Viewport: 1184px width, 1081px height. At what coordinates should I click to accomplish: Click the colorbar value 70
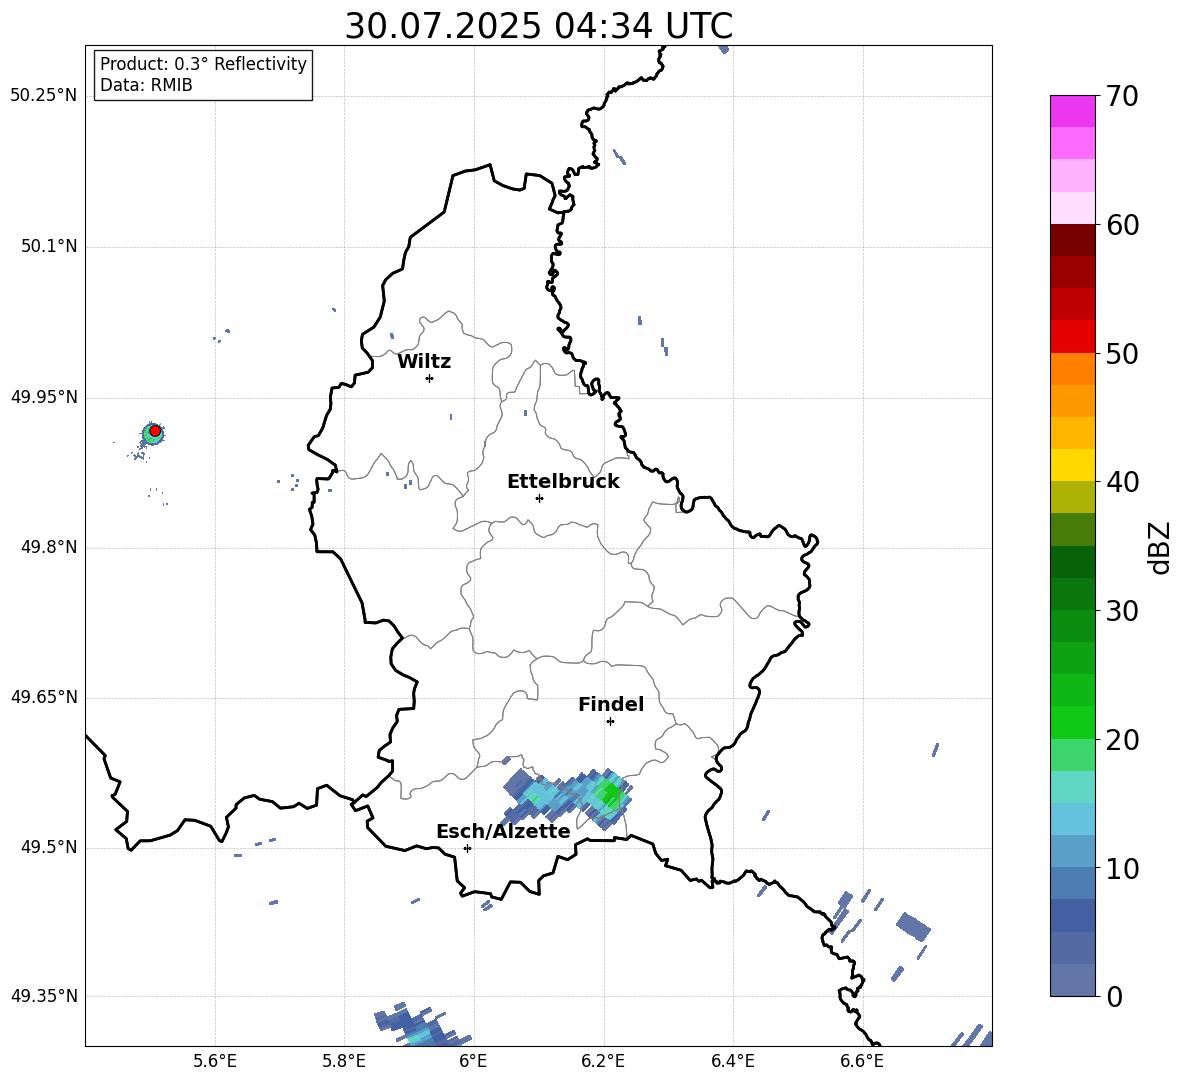coord(1123,96)
